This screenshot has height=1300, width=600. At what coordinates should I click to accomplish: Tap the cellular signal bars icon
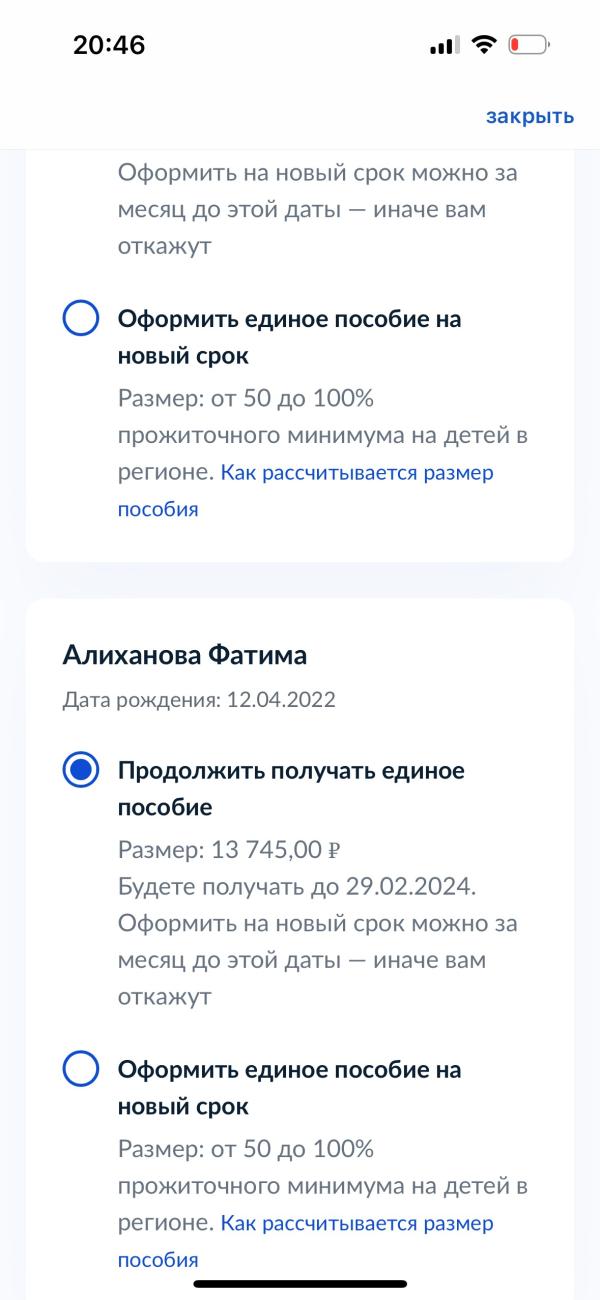[x=444, y=46]
